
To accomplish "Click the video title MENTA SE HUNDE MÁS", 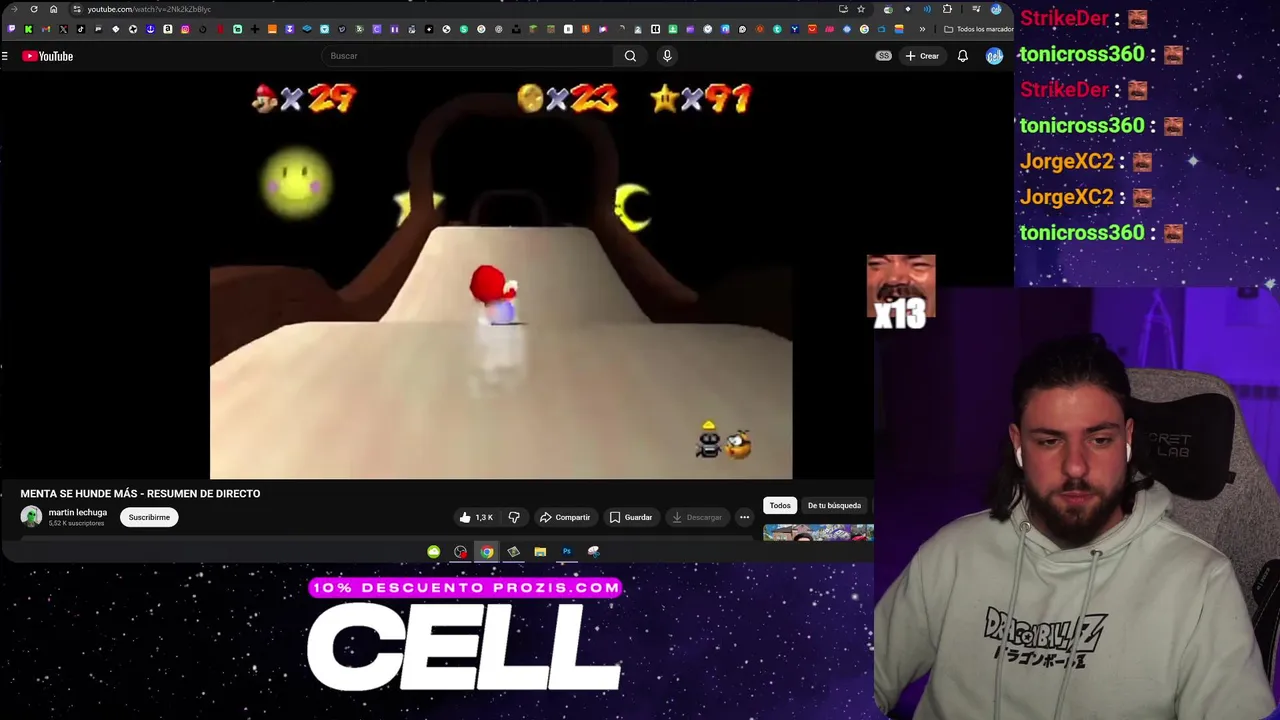I will (140, 493).
